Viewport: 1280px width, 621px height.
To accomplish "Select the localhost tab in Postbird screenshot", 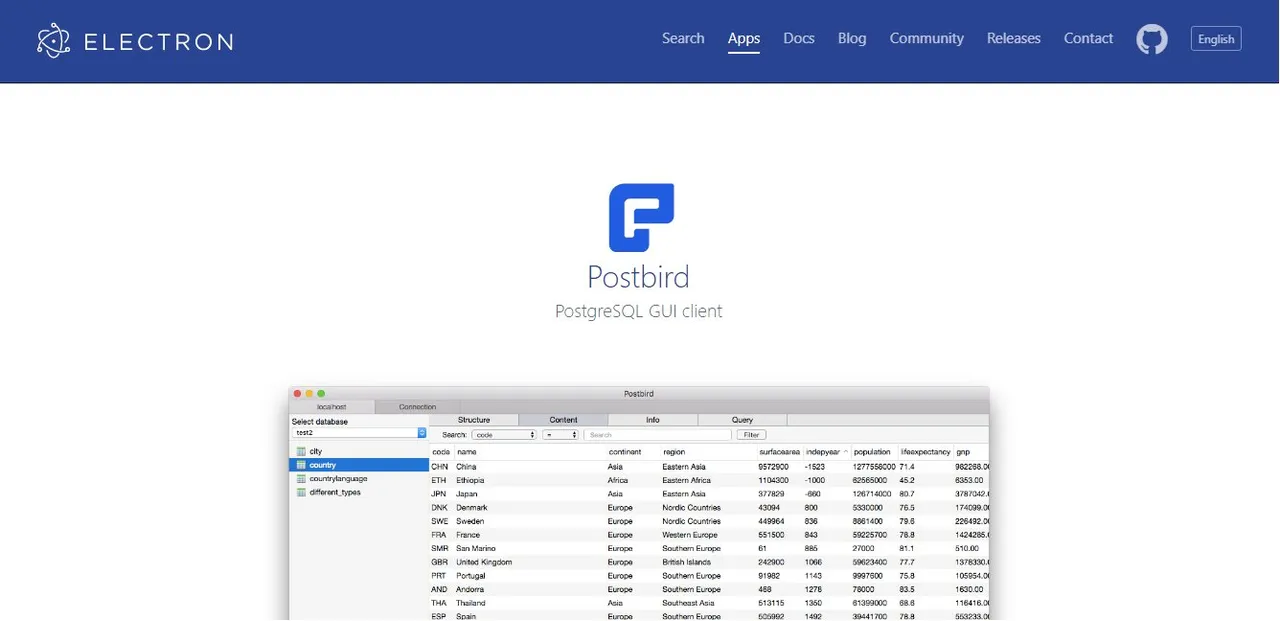I will tap(332, 407).
